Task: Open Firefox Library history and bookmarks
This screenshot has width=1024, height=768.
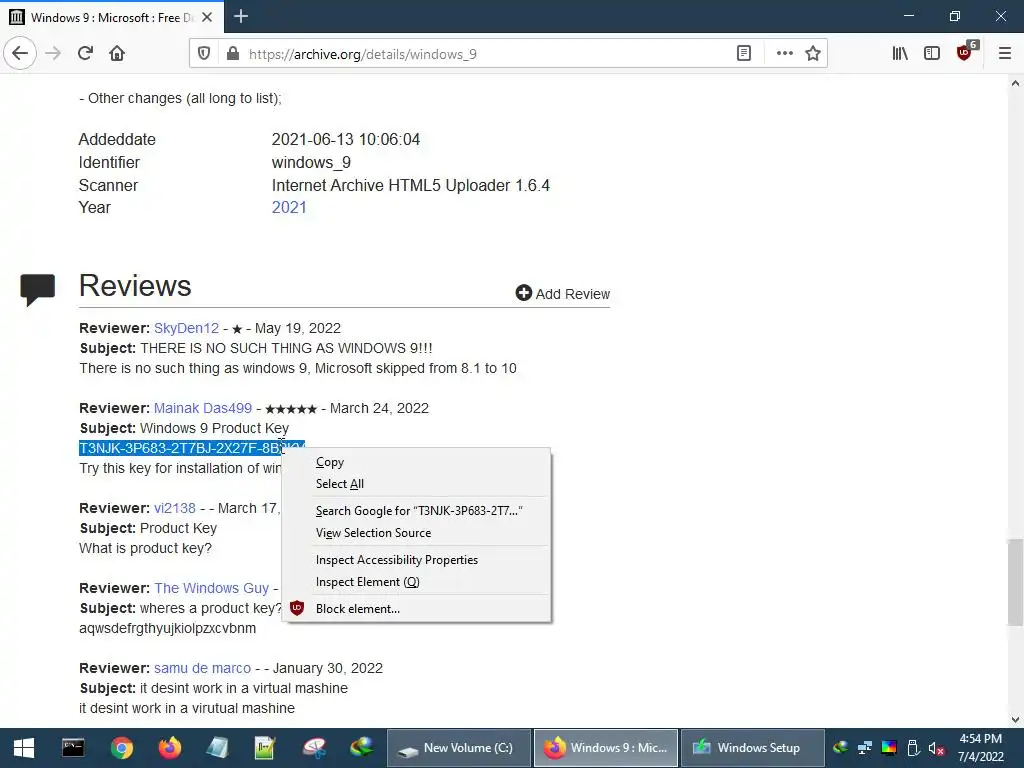Action: click(900, 53)
